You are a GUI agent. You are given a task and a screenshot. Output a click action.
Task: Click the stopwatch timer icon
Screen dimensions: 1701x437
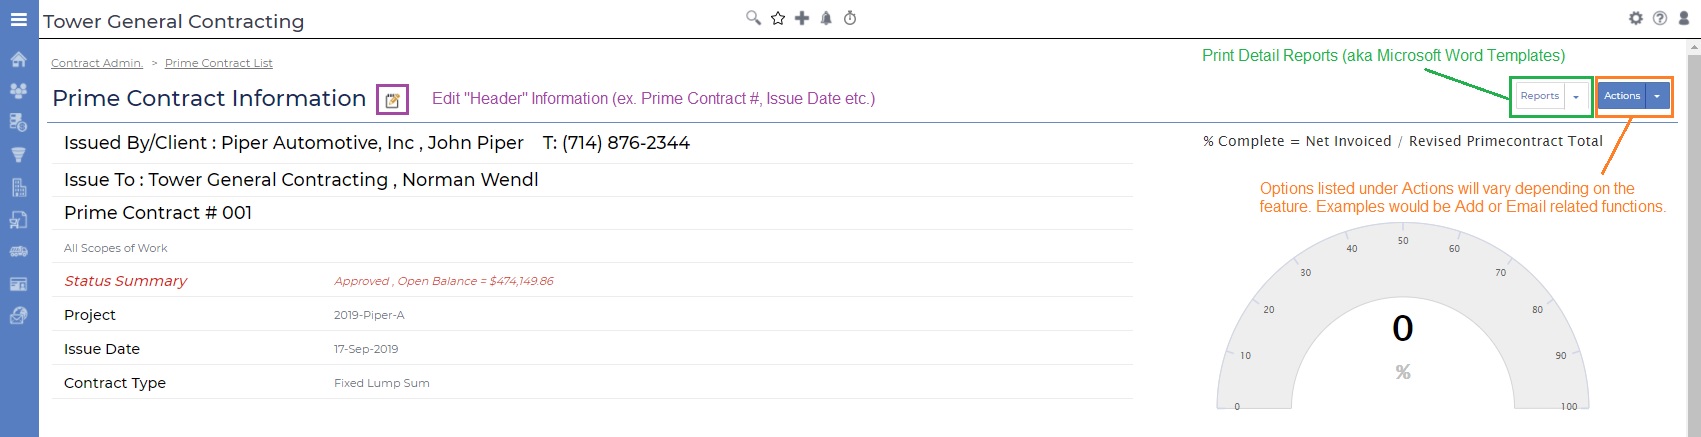[850, 18]
